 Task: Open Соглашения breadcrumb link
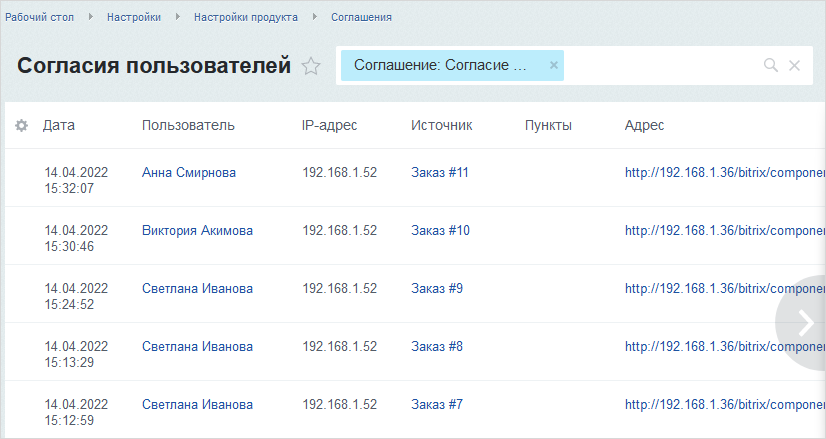click(361, 17)
